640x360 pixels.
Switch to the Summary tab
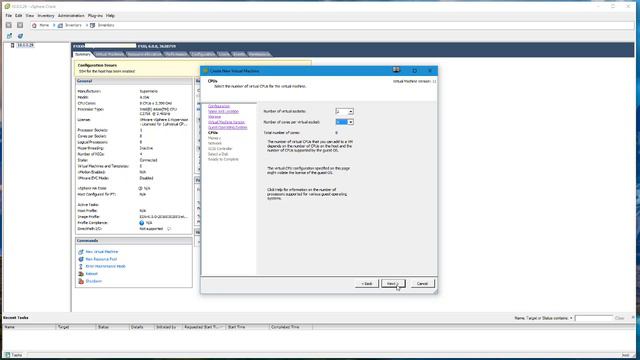tap(83, 54)
